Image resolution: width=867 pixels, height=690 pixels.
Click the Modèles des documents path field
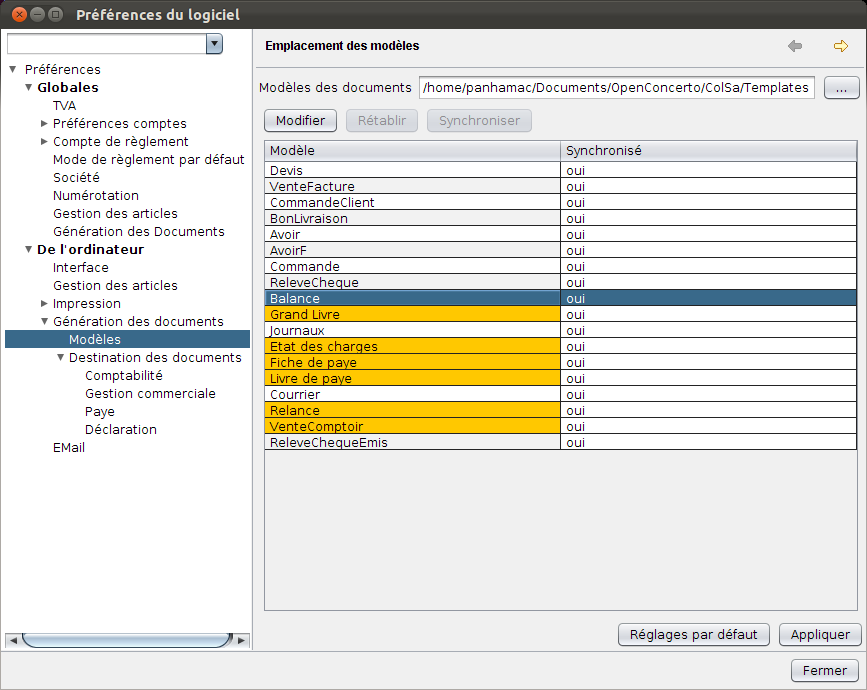(617, 87)
